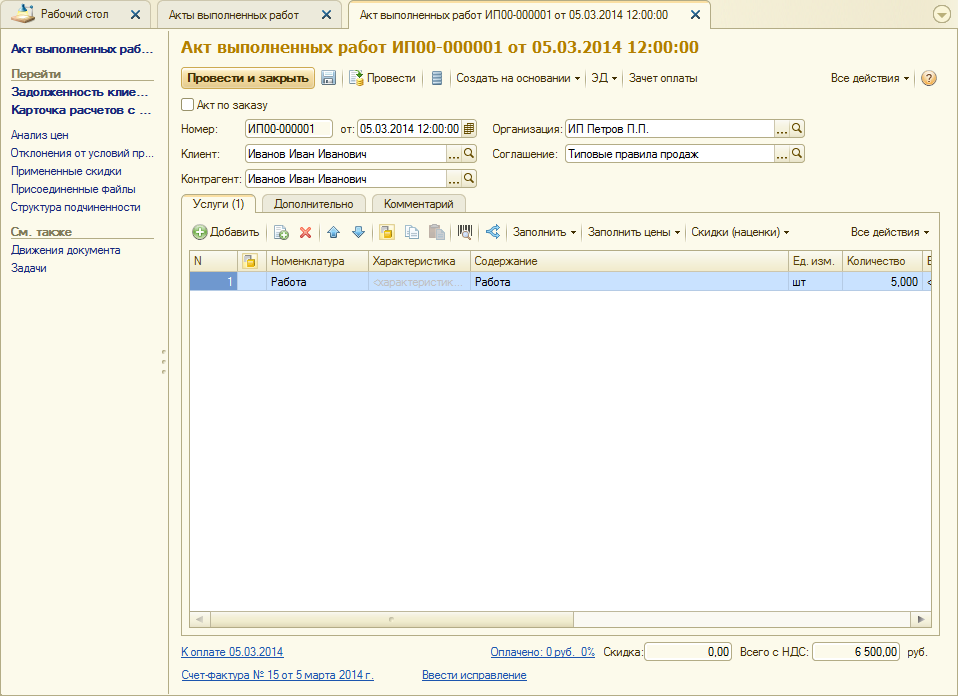The height and width of the screenshot is (696, 958).
Task: Switch to the 'Дополнительно' tab
Action: pos(314,204)
